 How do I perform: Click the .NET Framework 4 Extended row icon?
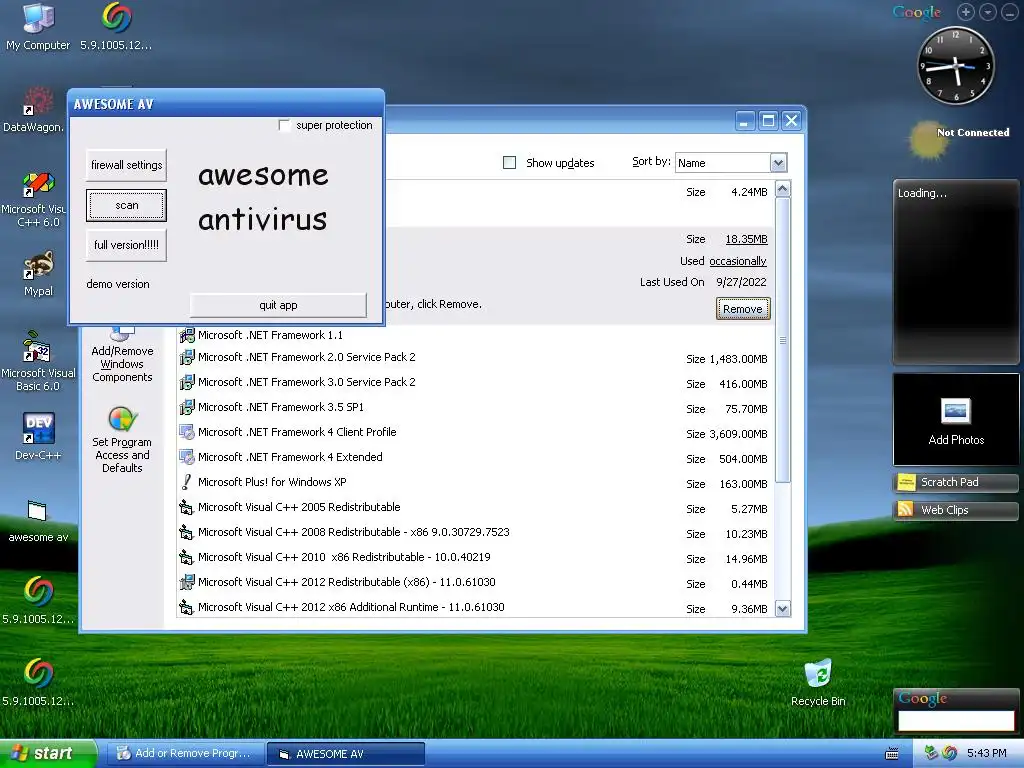pyautogui.click(x=187, y=457)
